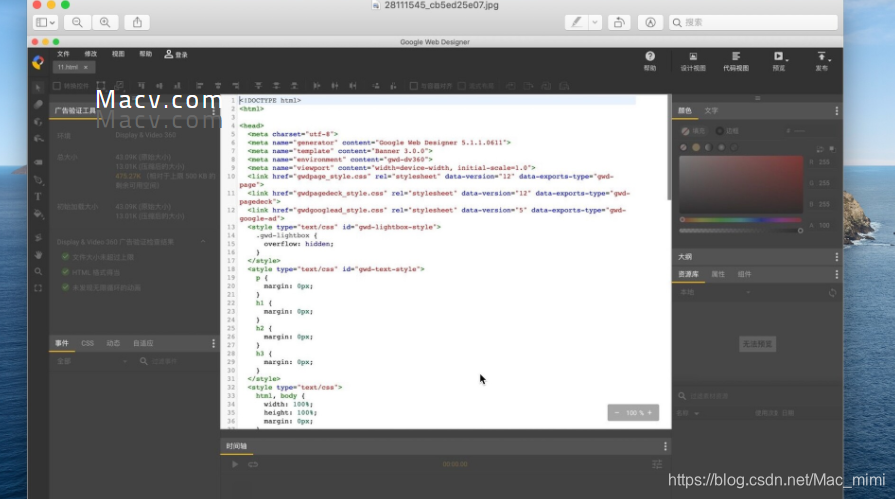Select the Border (边框) color option

click(x=727, y=131)
